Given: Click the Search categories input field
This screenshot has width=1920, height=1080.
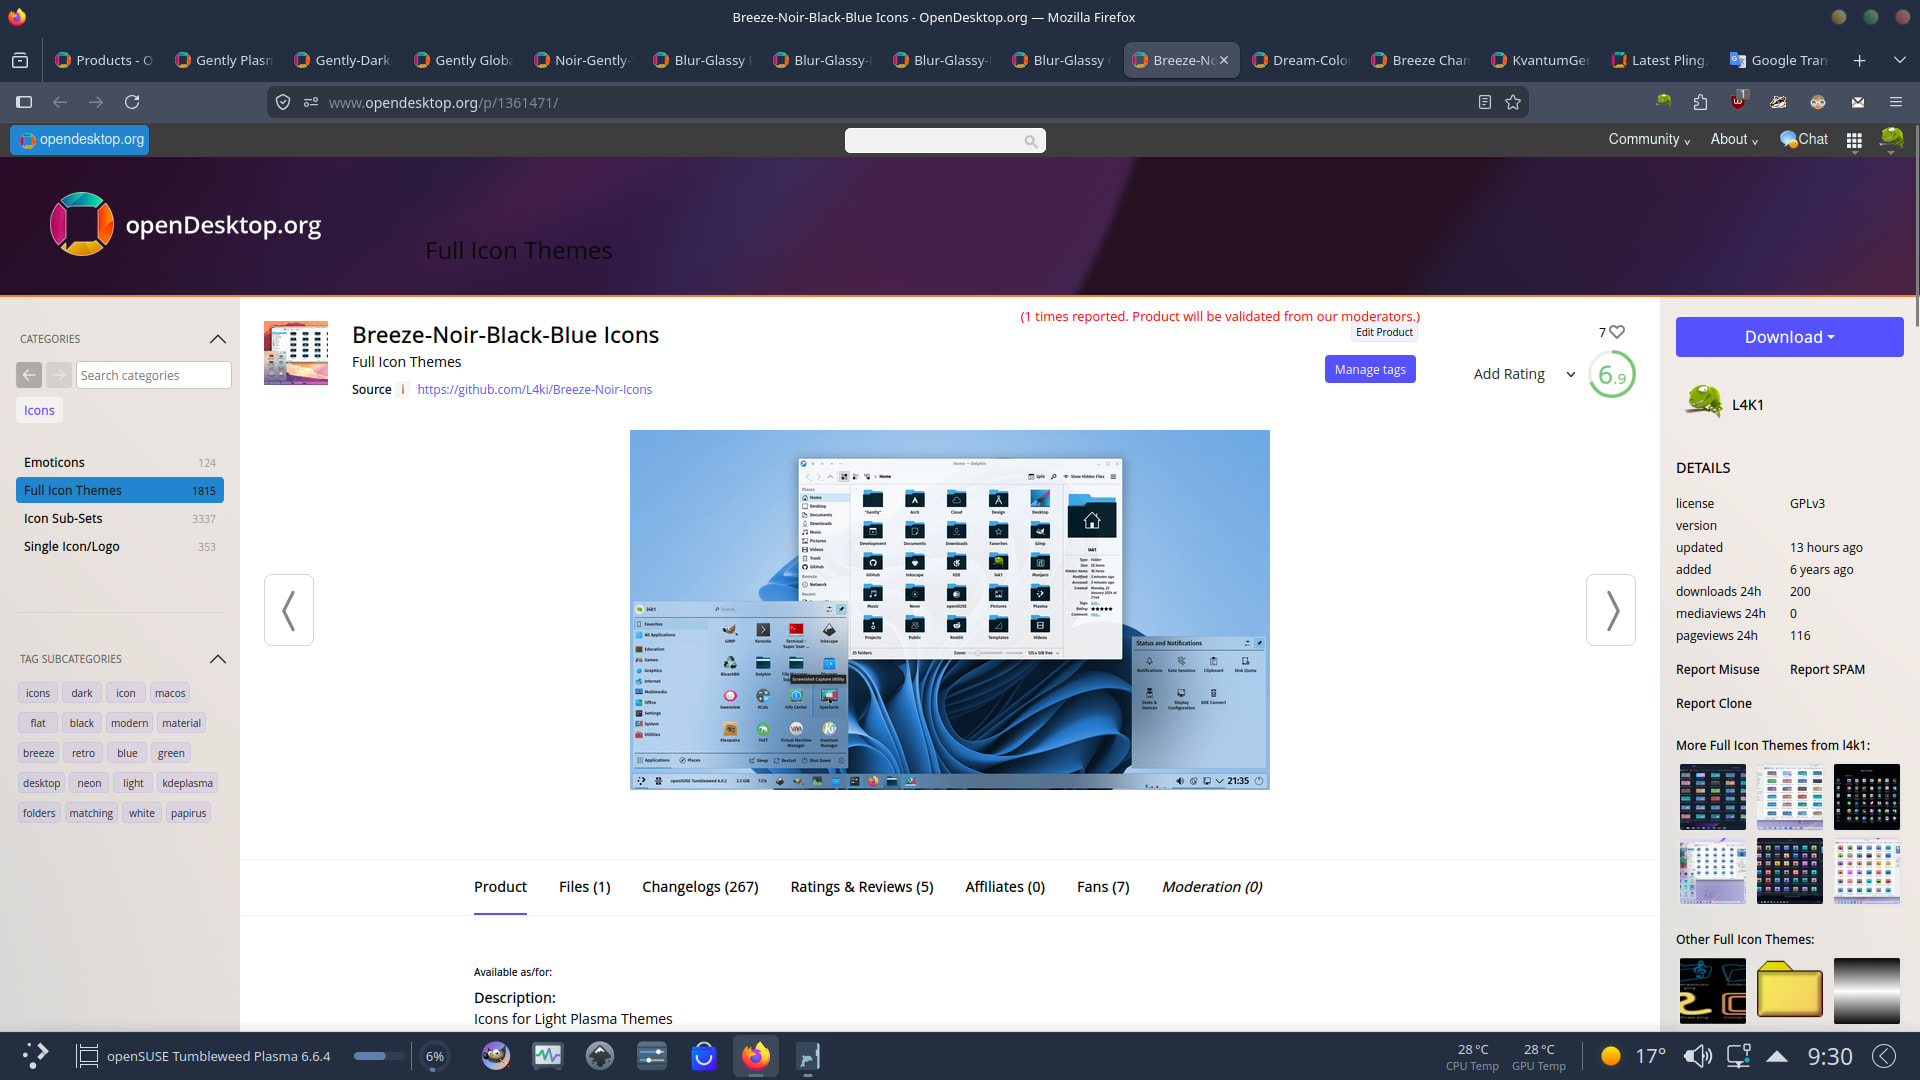Looking at the screenshot, I should click(153, 375).
